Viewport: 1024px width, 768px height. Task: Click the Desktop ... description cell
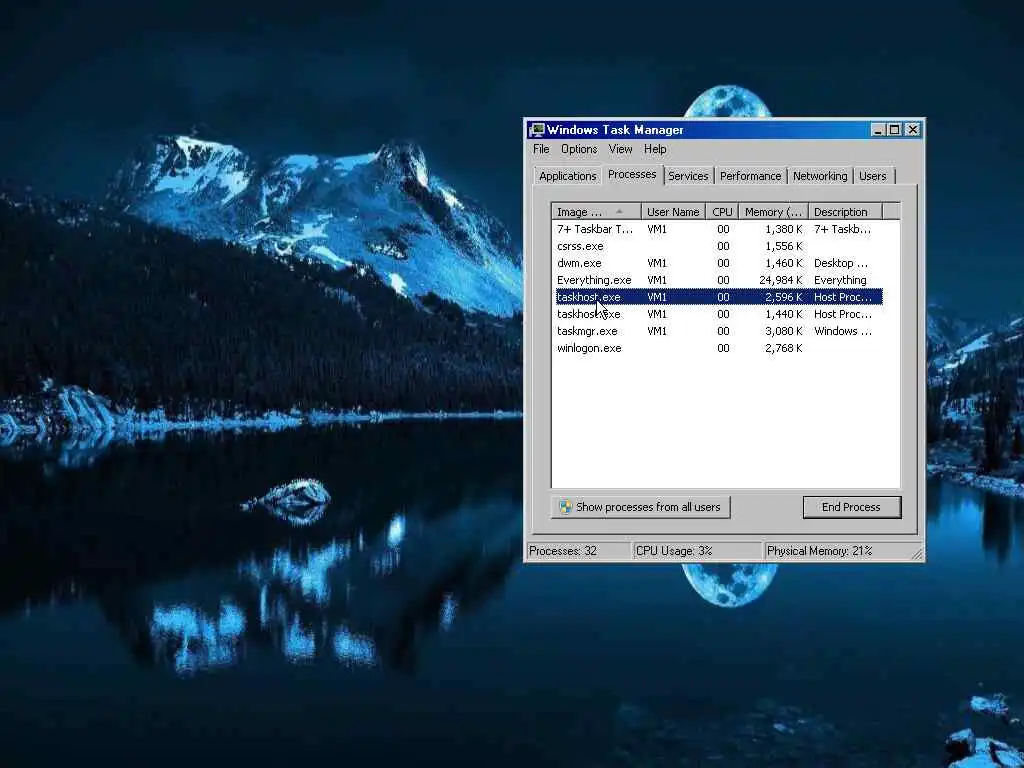(x=840, y=263)
